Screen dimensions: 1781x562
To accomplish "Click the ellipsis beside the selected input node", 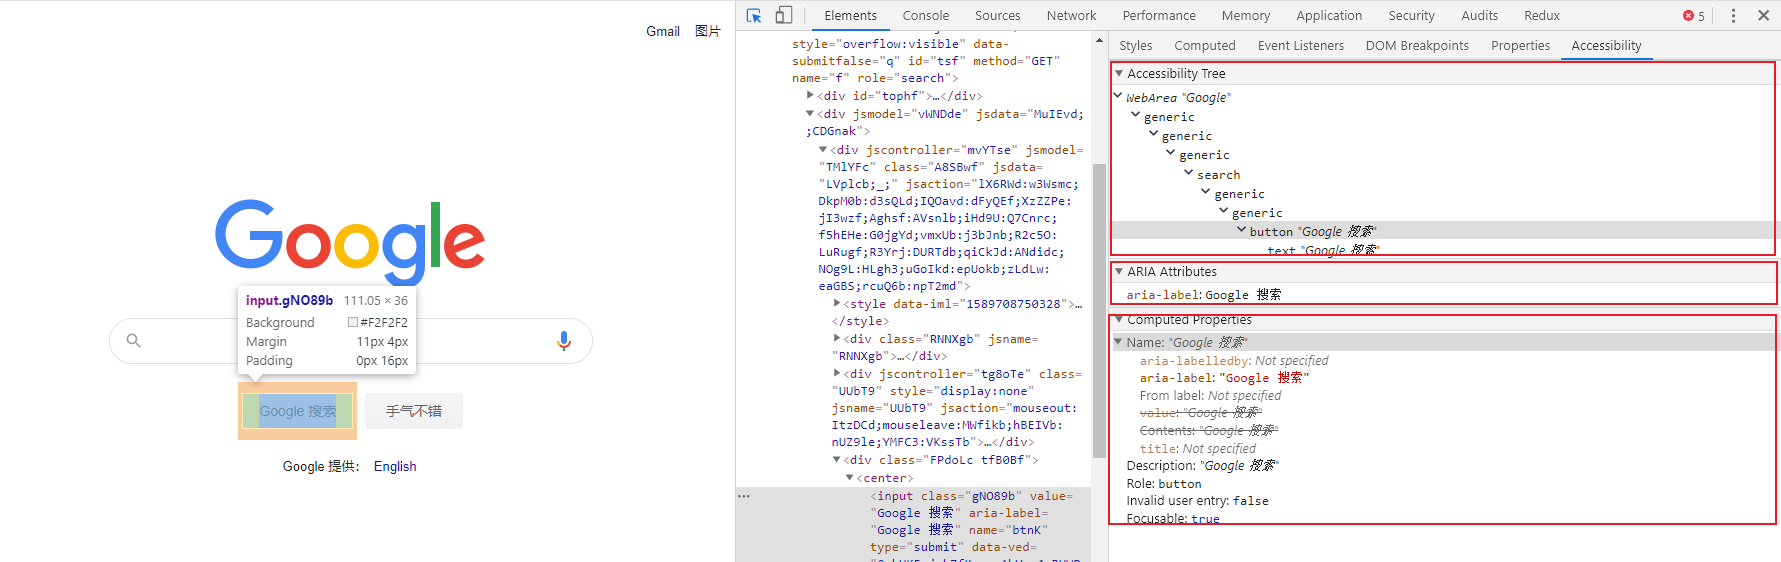I will coord(744,496).
